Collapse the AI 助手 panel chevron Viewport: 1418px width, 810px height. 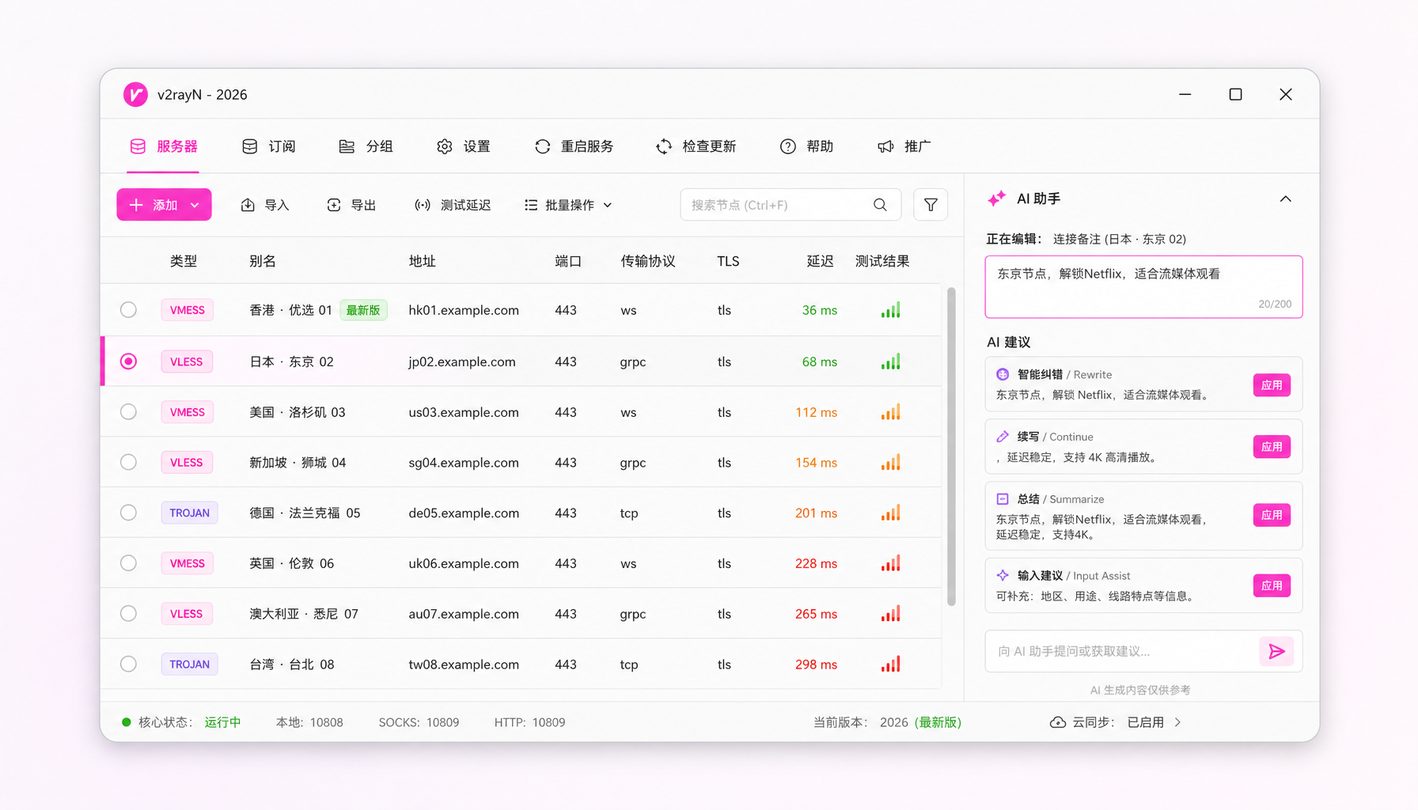click(1285, 199)
